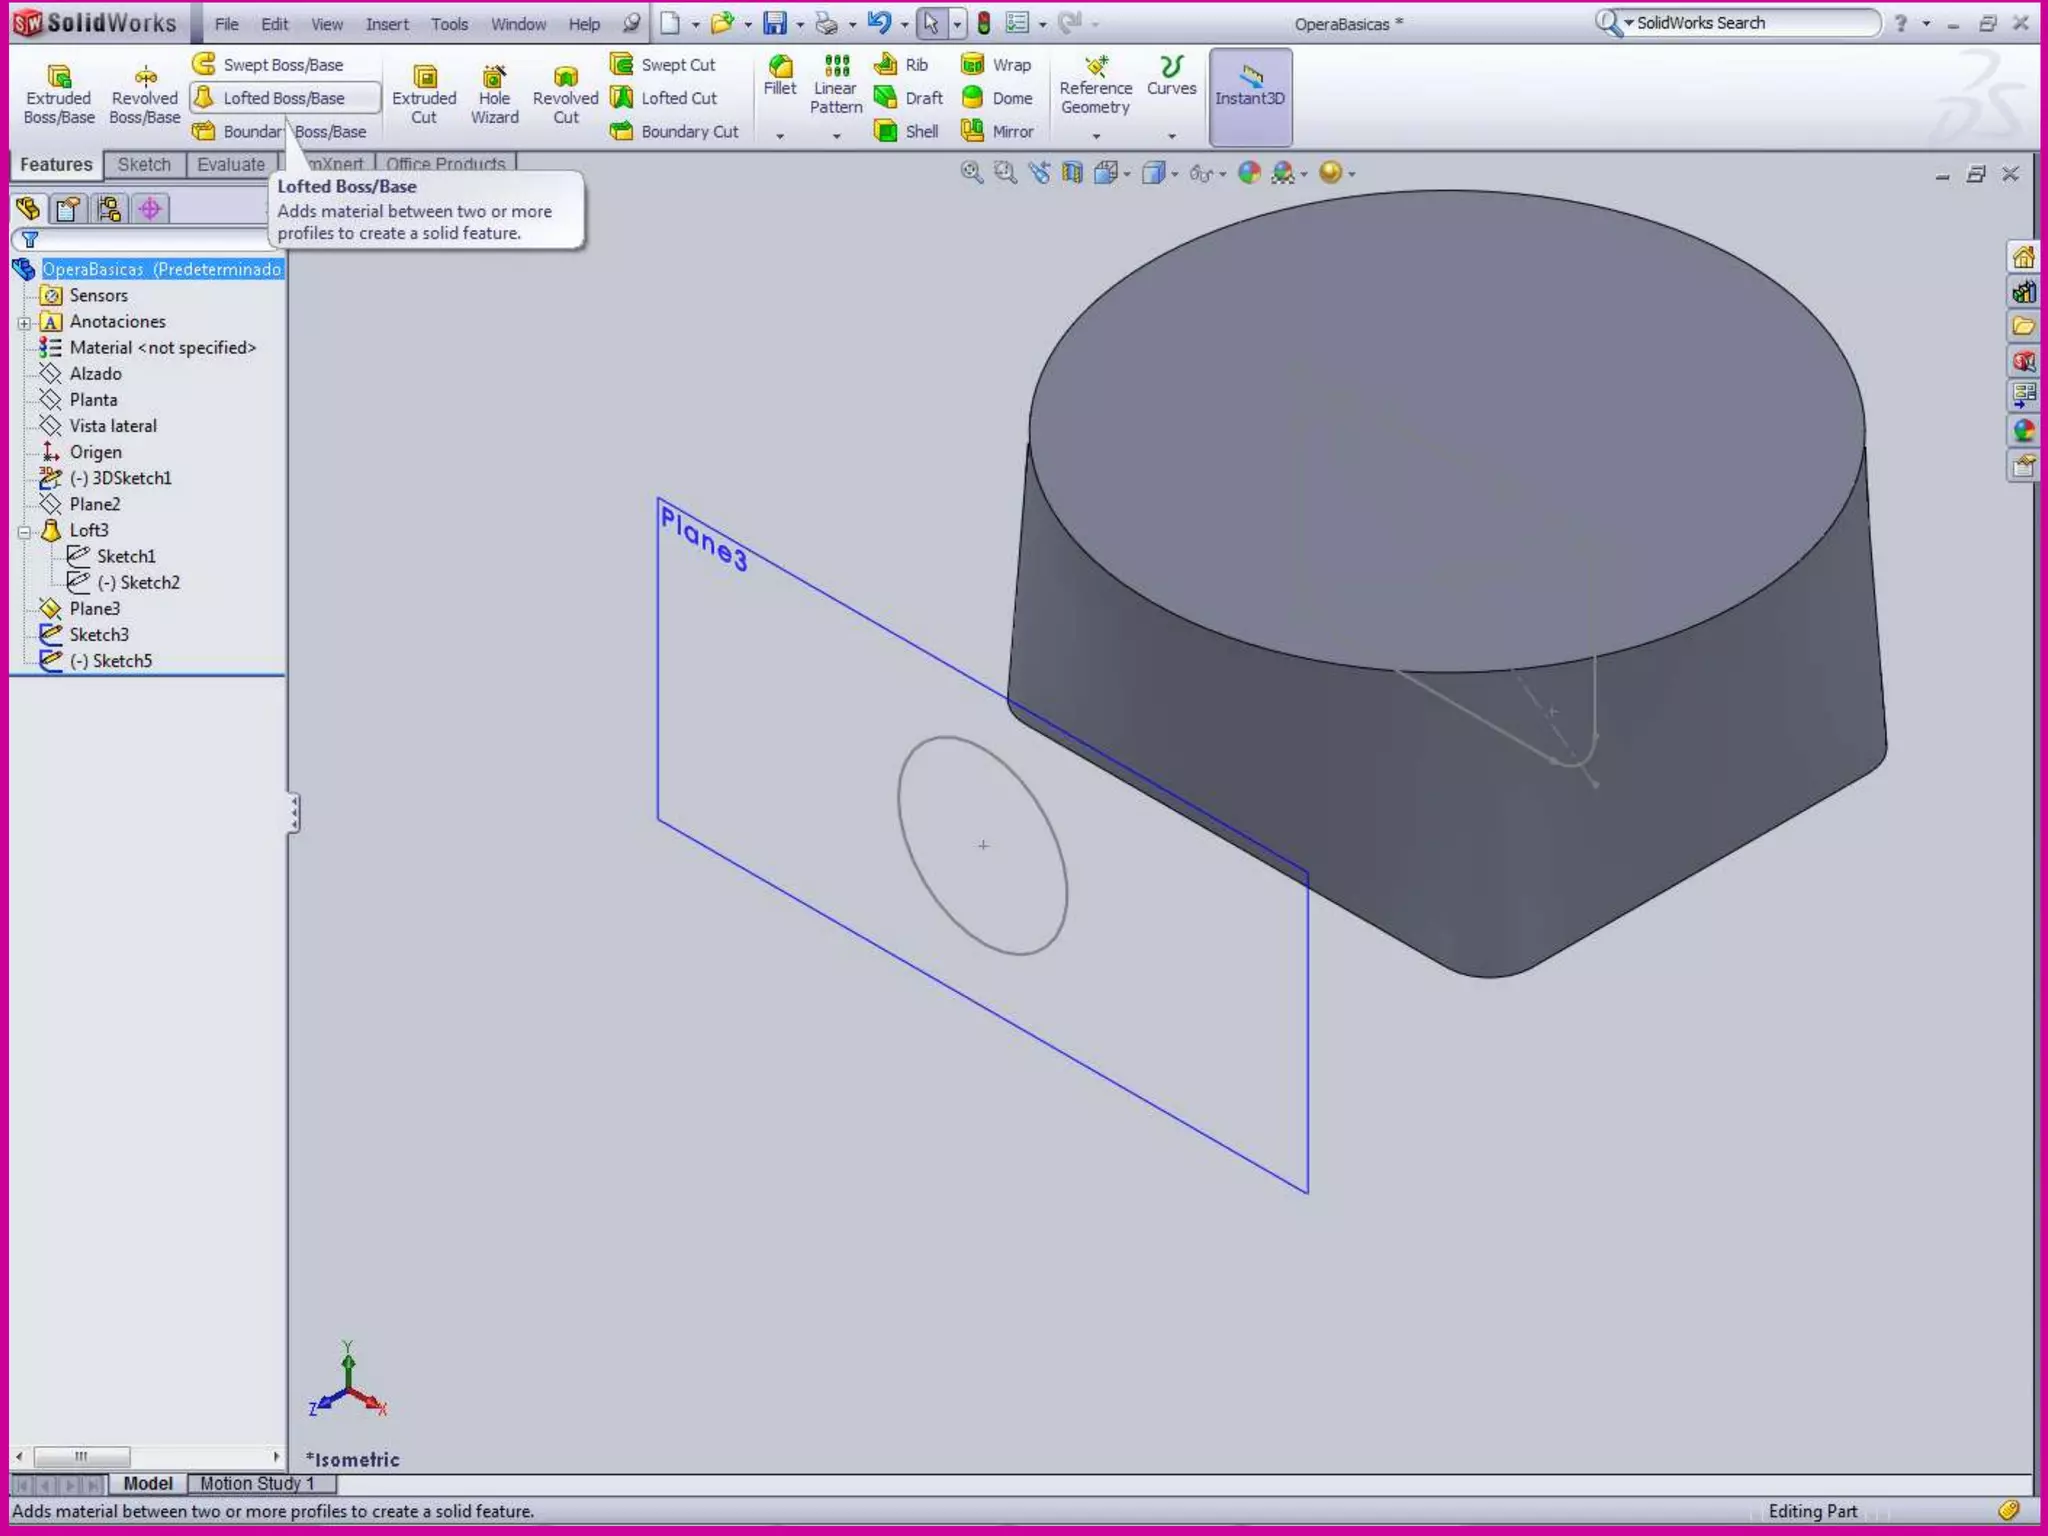Activate the Swept Cut tool
The width and height of the screenshot is (2048, 1536).
(x=664, y=65)
